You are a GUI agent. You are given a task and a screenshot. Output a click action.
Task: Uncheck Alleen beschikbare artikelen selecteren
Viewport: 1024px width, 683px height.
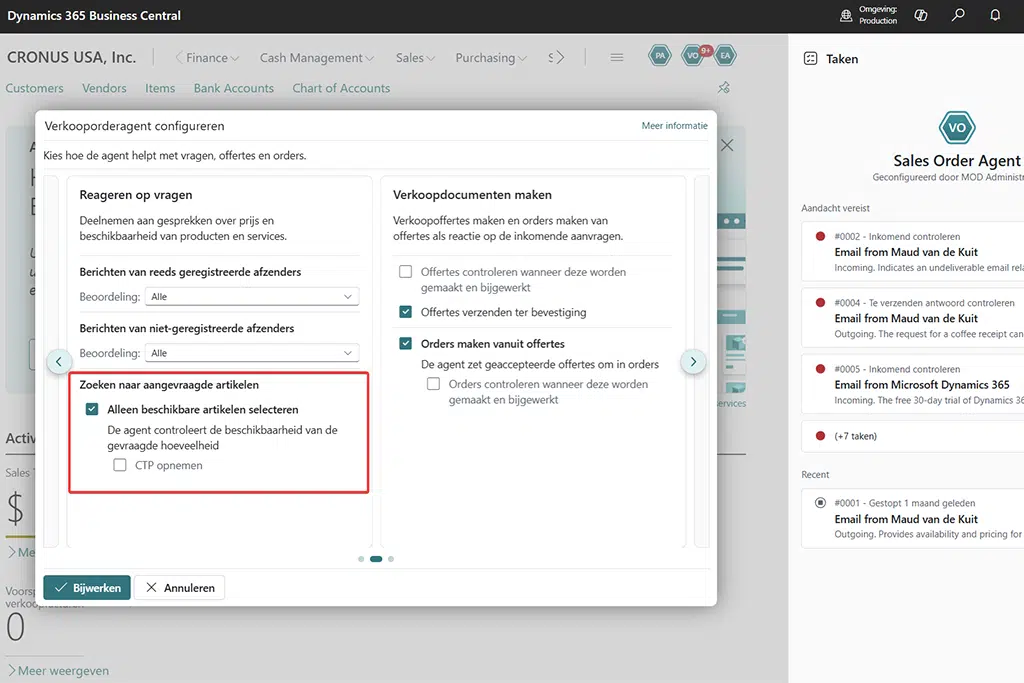tap(92, 409)
